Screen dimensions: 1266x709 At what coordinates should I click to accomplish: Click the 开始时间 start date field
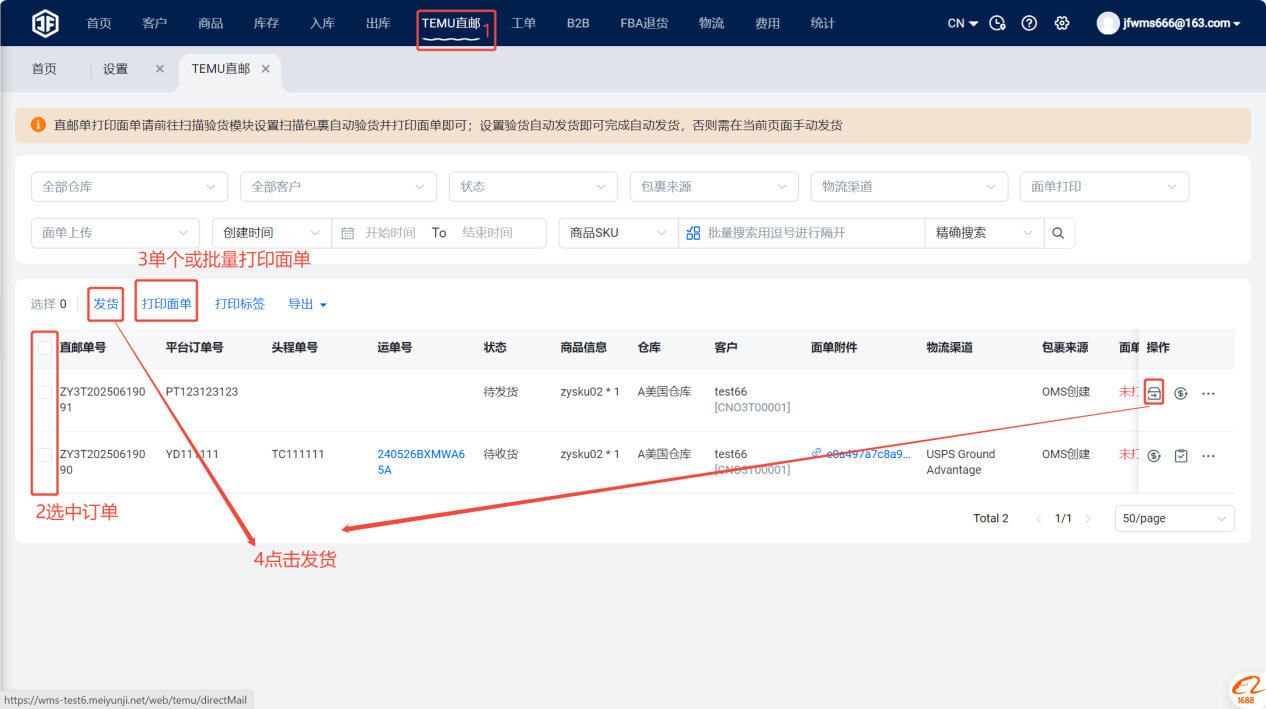pos(390,233)
